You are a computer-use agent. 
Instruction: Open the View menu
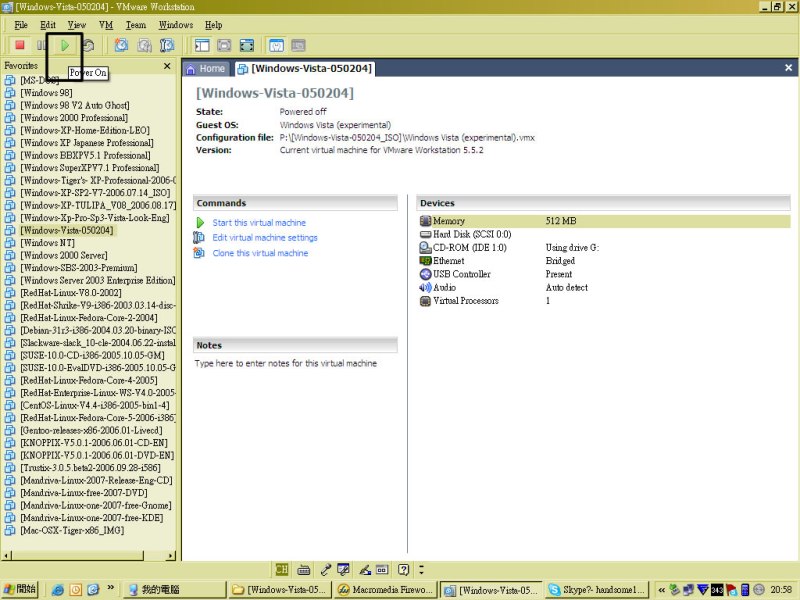(x=77, y=24)
